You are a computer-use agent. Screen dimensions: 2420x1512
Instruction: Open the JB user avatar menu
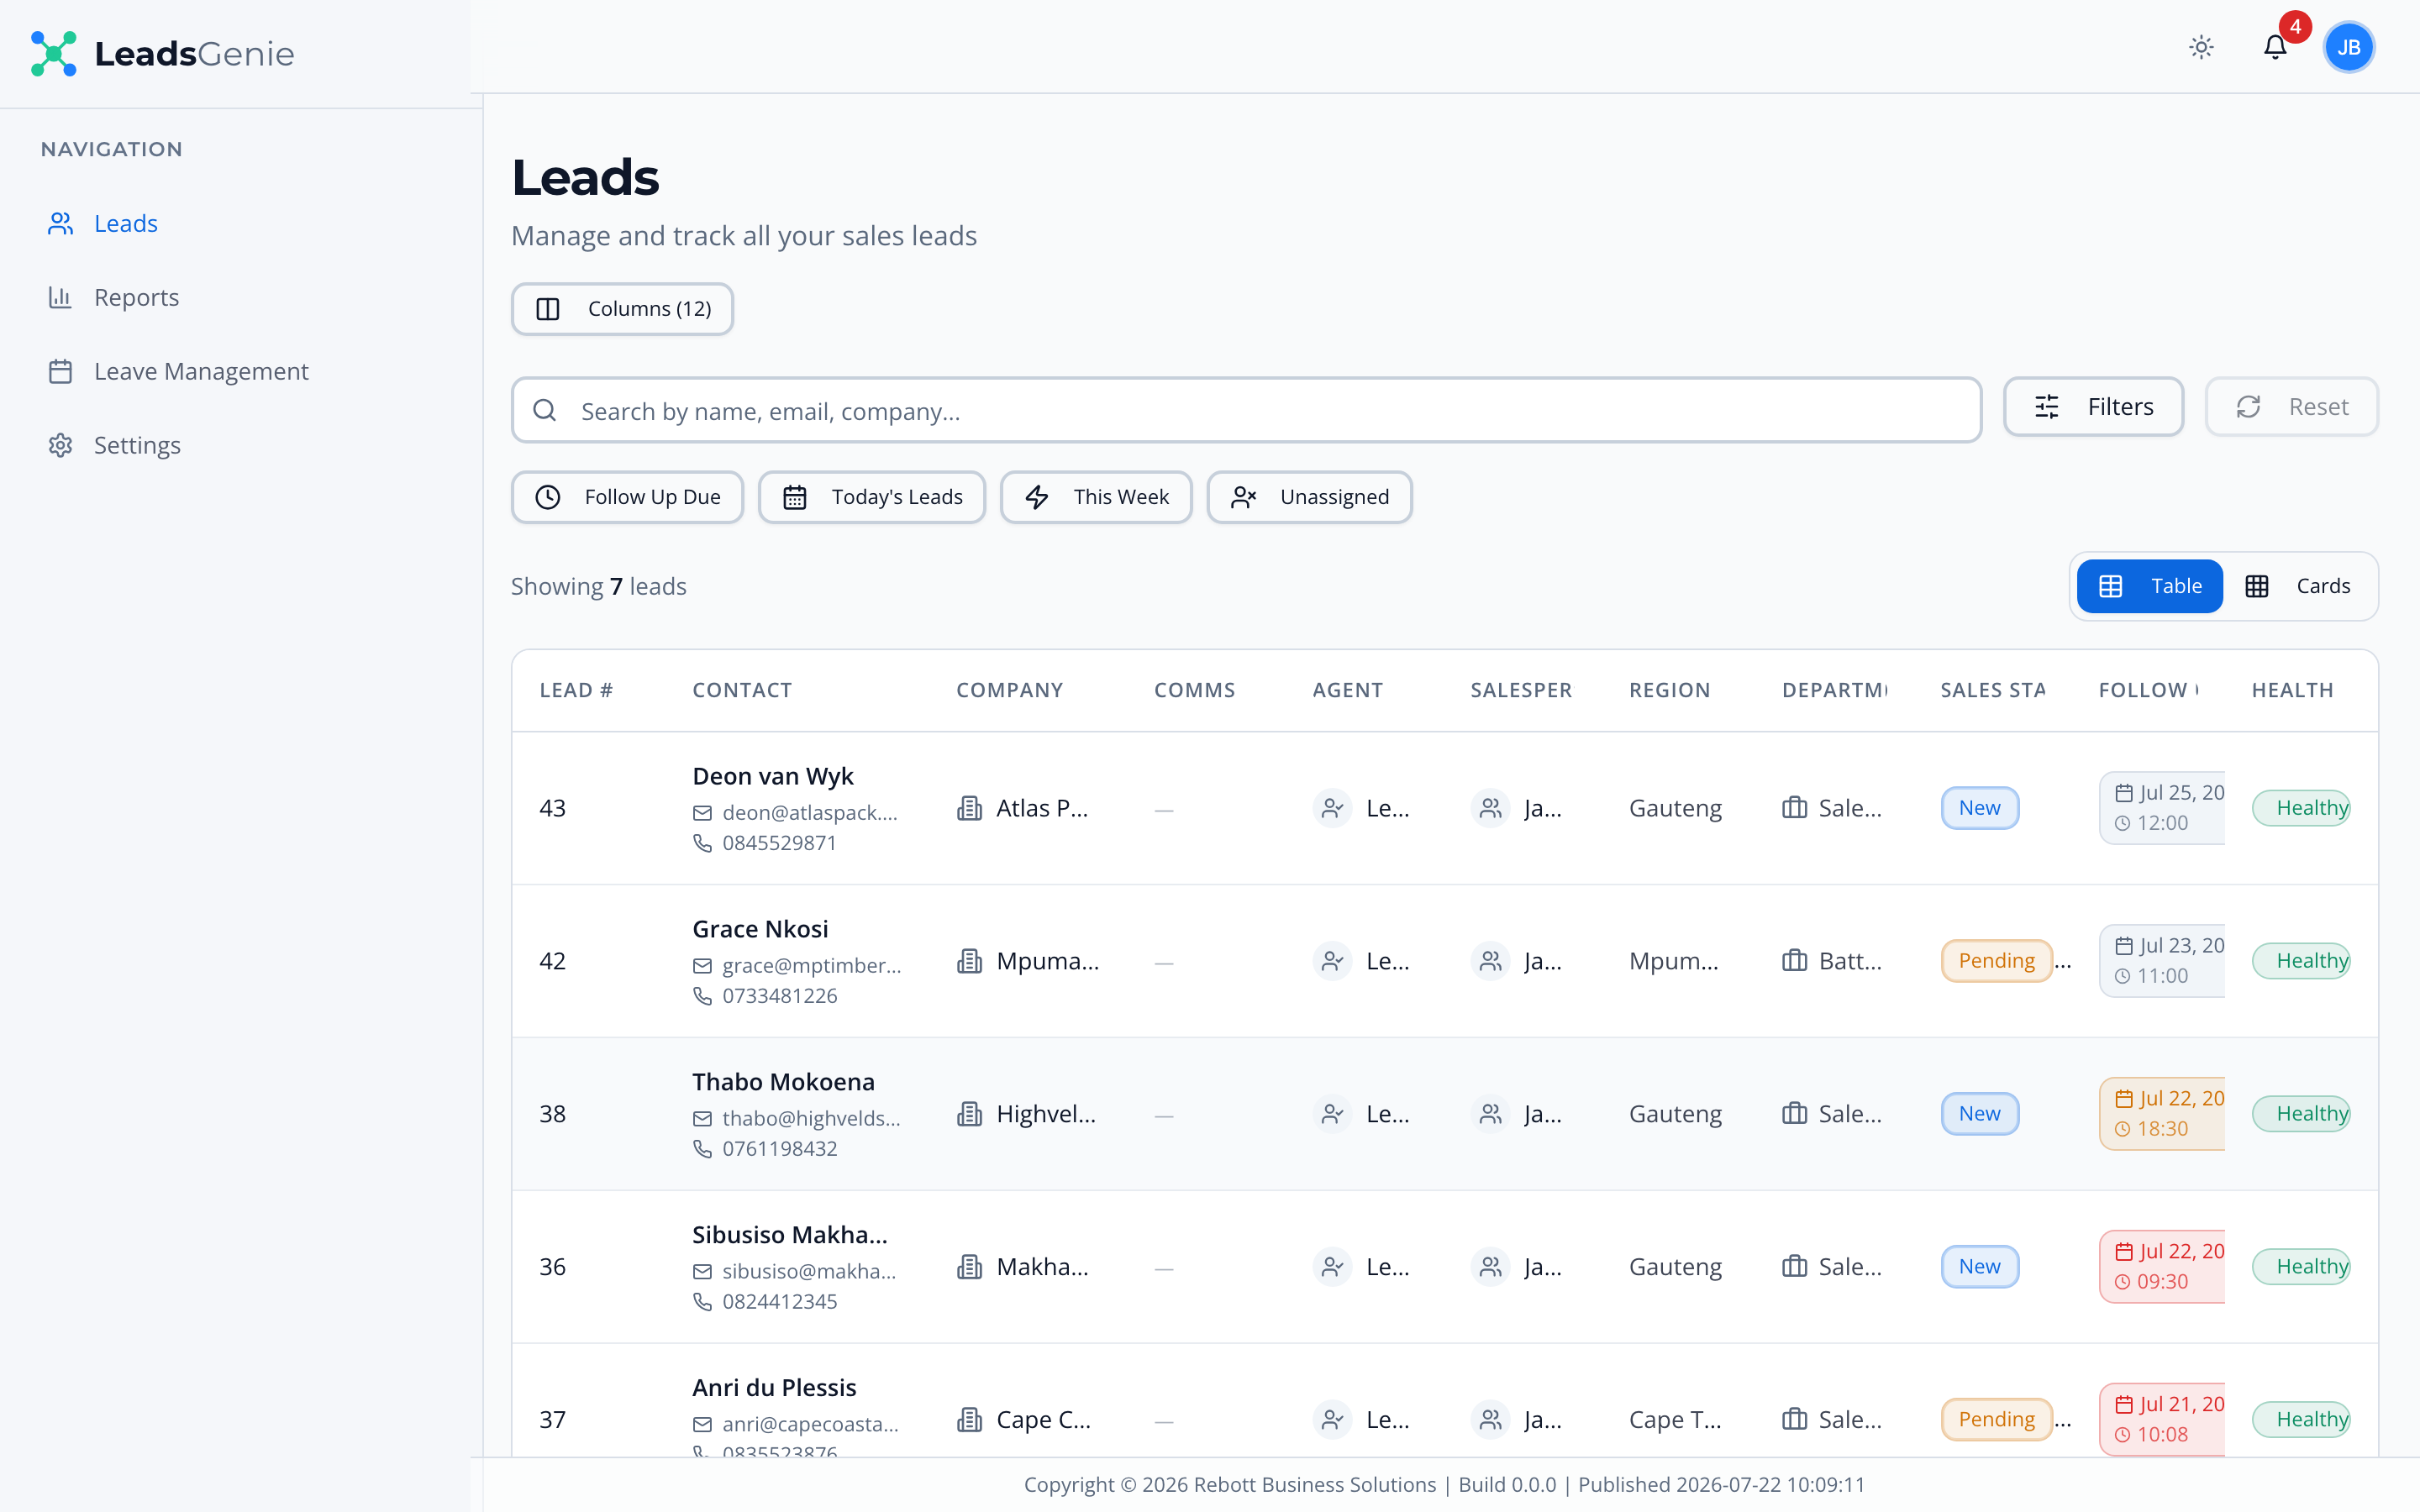pos(2349,47)
